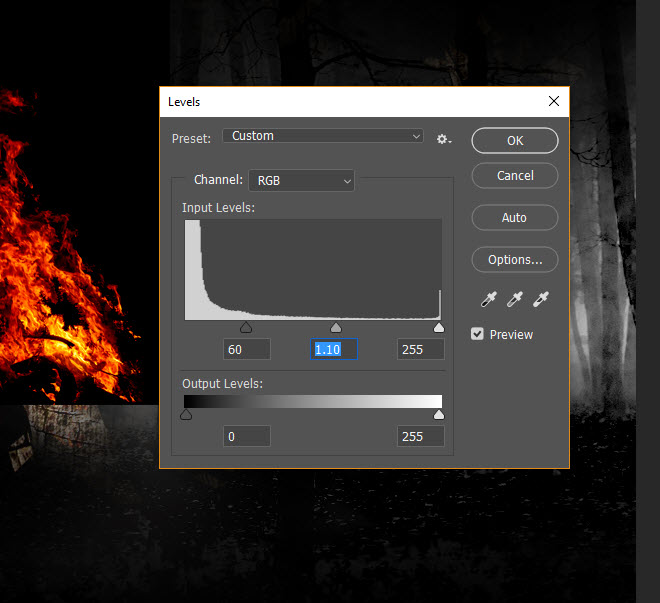
Task: Close the Levels dialog with X
Action: (554, 101)
